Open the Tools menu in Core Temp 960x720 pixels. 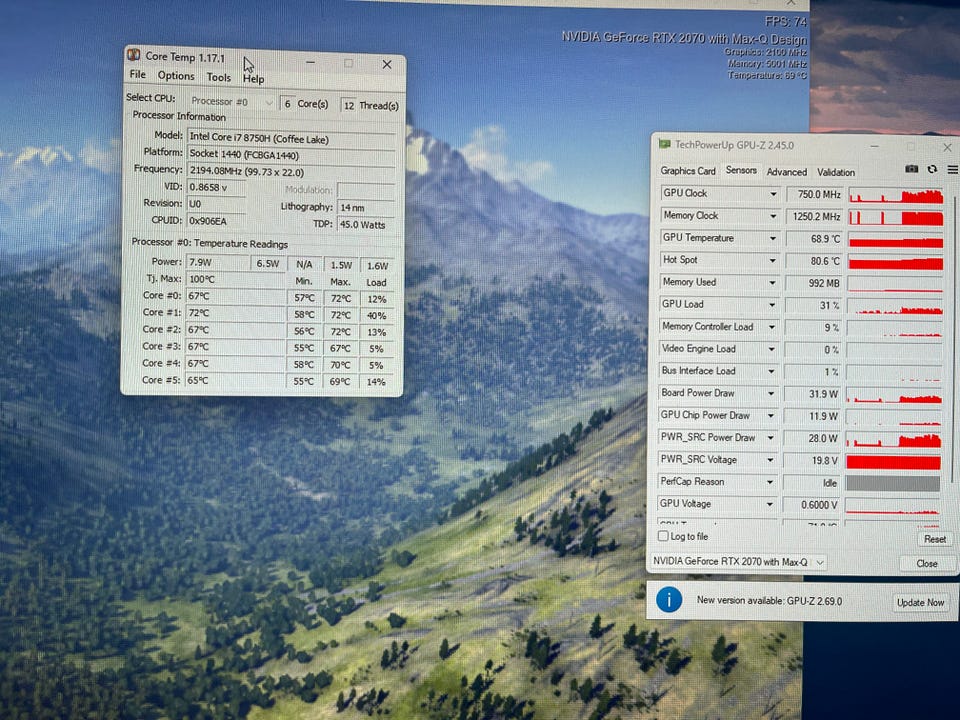click(x=219, y=77)
